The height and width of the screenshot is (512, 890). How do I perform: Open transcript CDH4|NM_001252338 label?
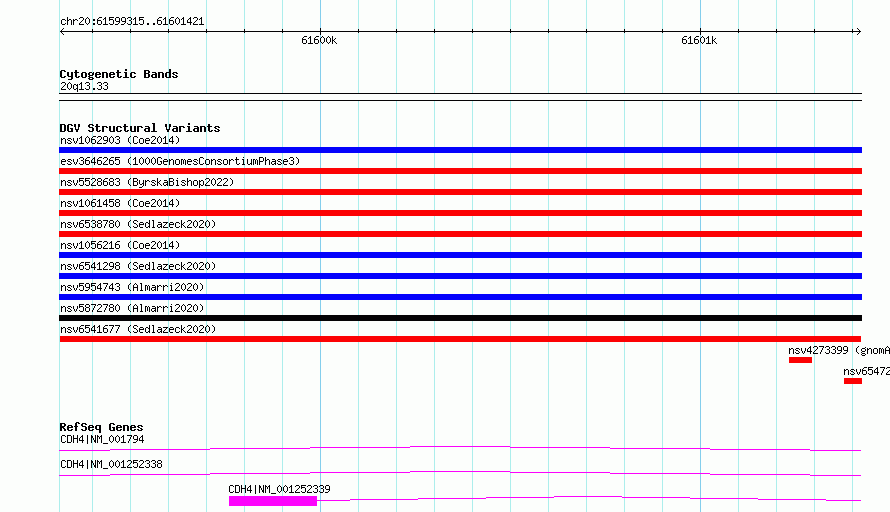coord(111,464)
